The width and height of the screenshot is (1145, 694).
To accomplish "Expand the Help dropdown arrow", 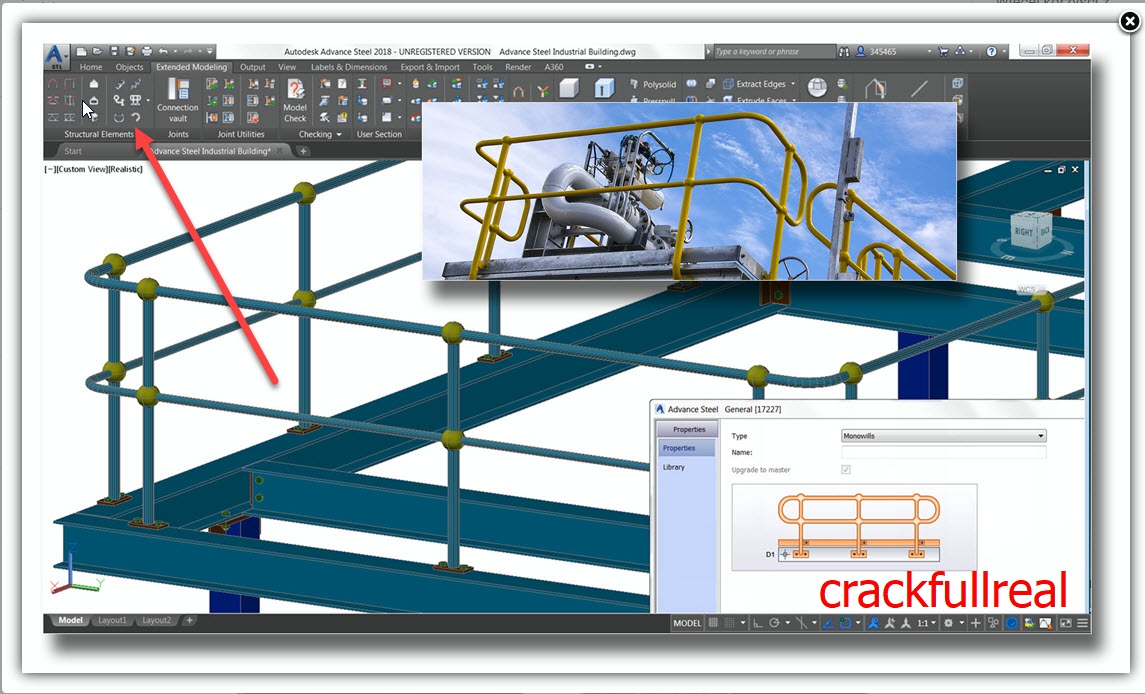I will tap(1003, 51).
